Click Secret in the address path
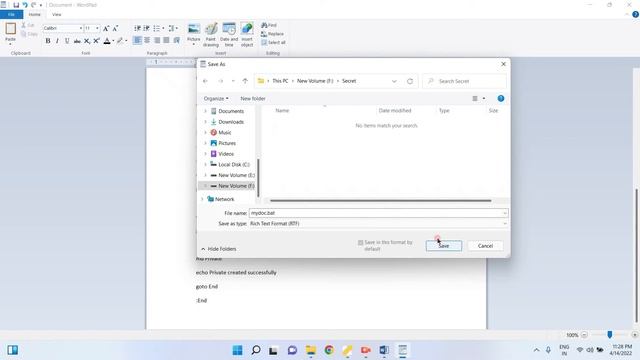The image size is (640, 360). tap(349, 81)
